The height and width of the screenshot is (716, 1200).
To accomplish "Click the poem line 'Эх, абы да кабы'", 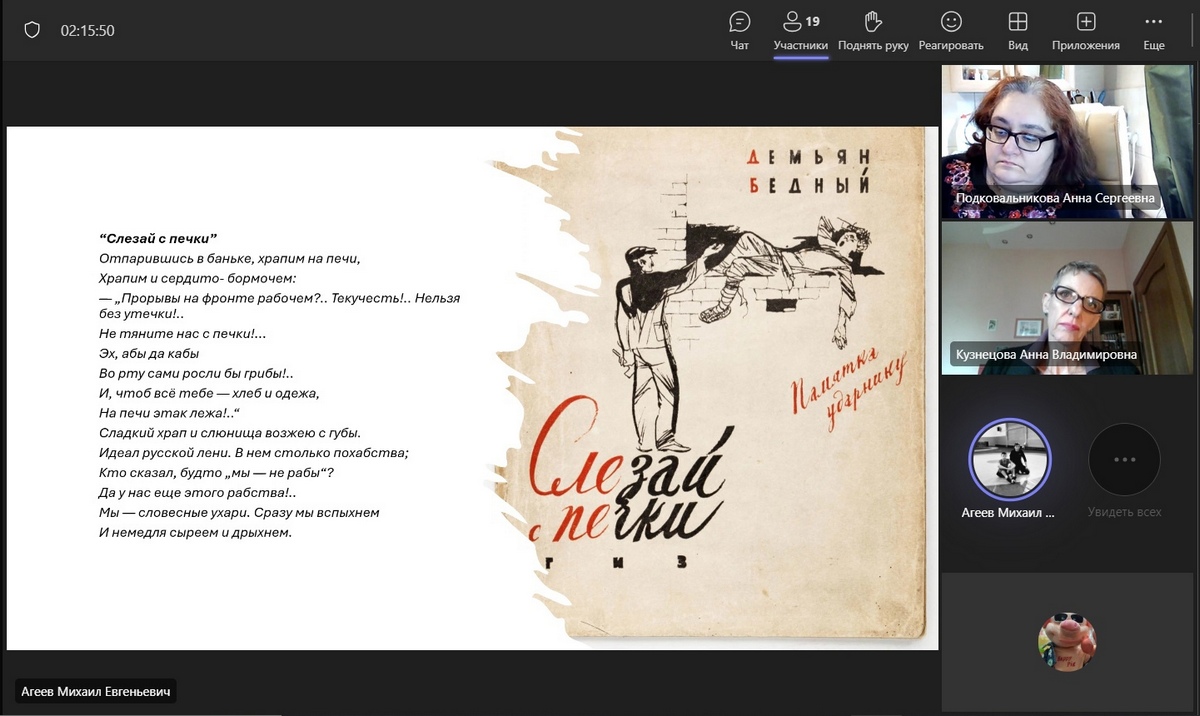I will point(149,353).
